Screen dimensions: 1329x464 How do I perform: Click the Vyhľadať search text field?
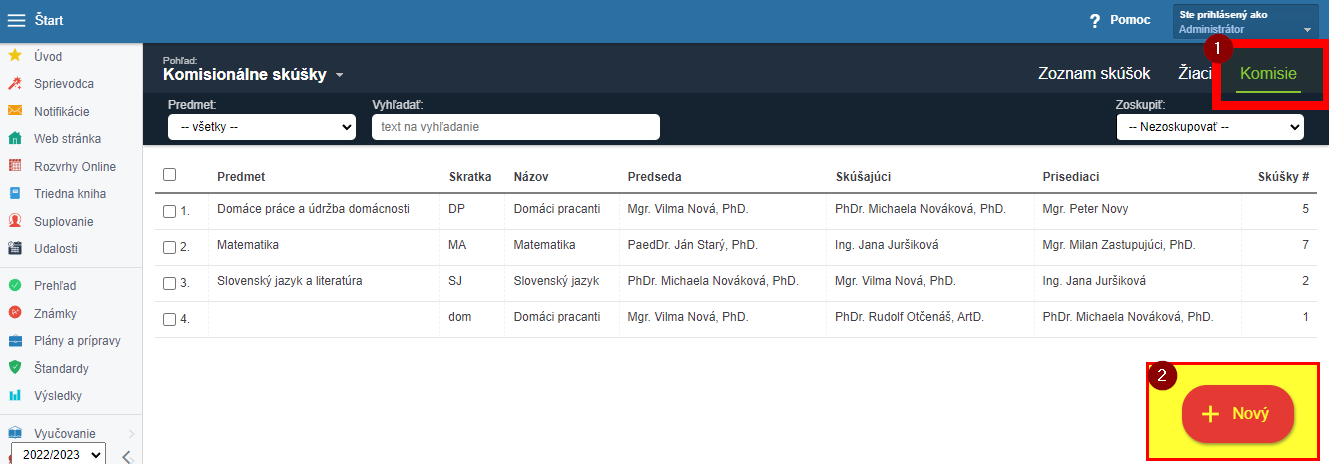(516, 127)
